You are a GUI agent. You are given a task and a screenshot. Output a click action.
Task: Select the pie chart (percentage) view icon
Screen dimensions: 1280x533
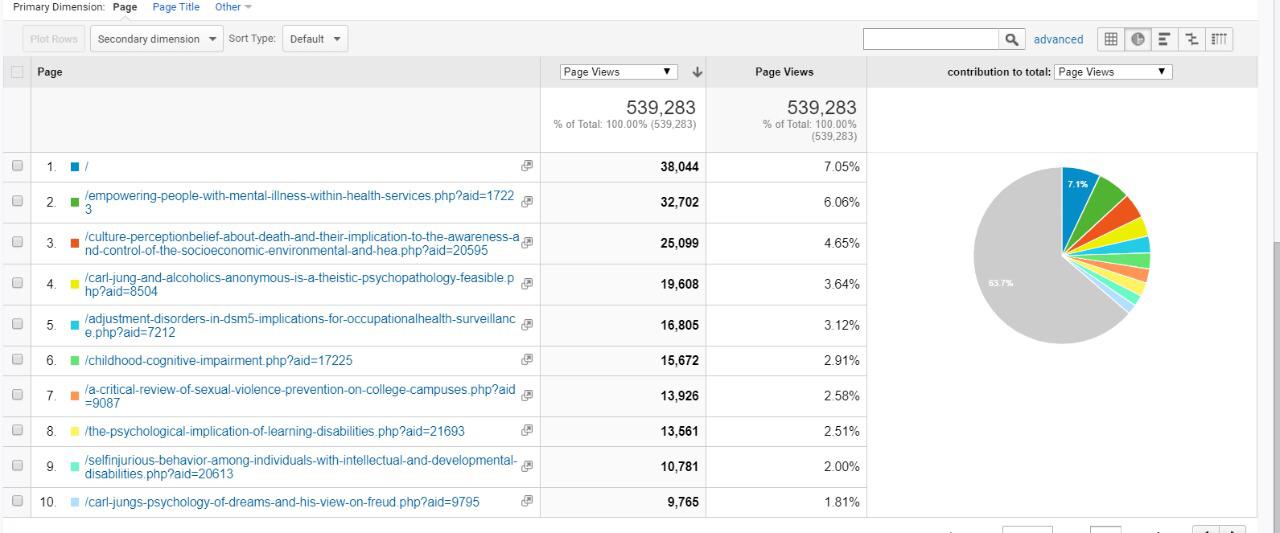(x=1138, y=39)
